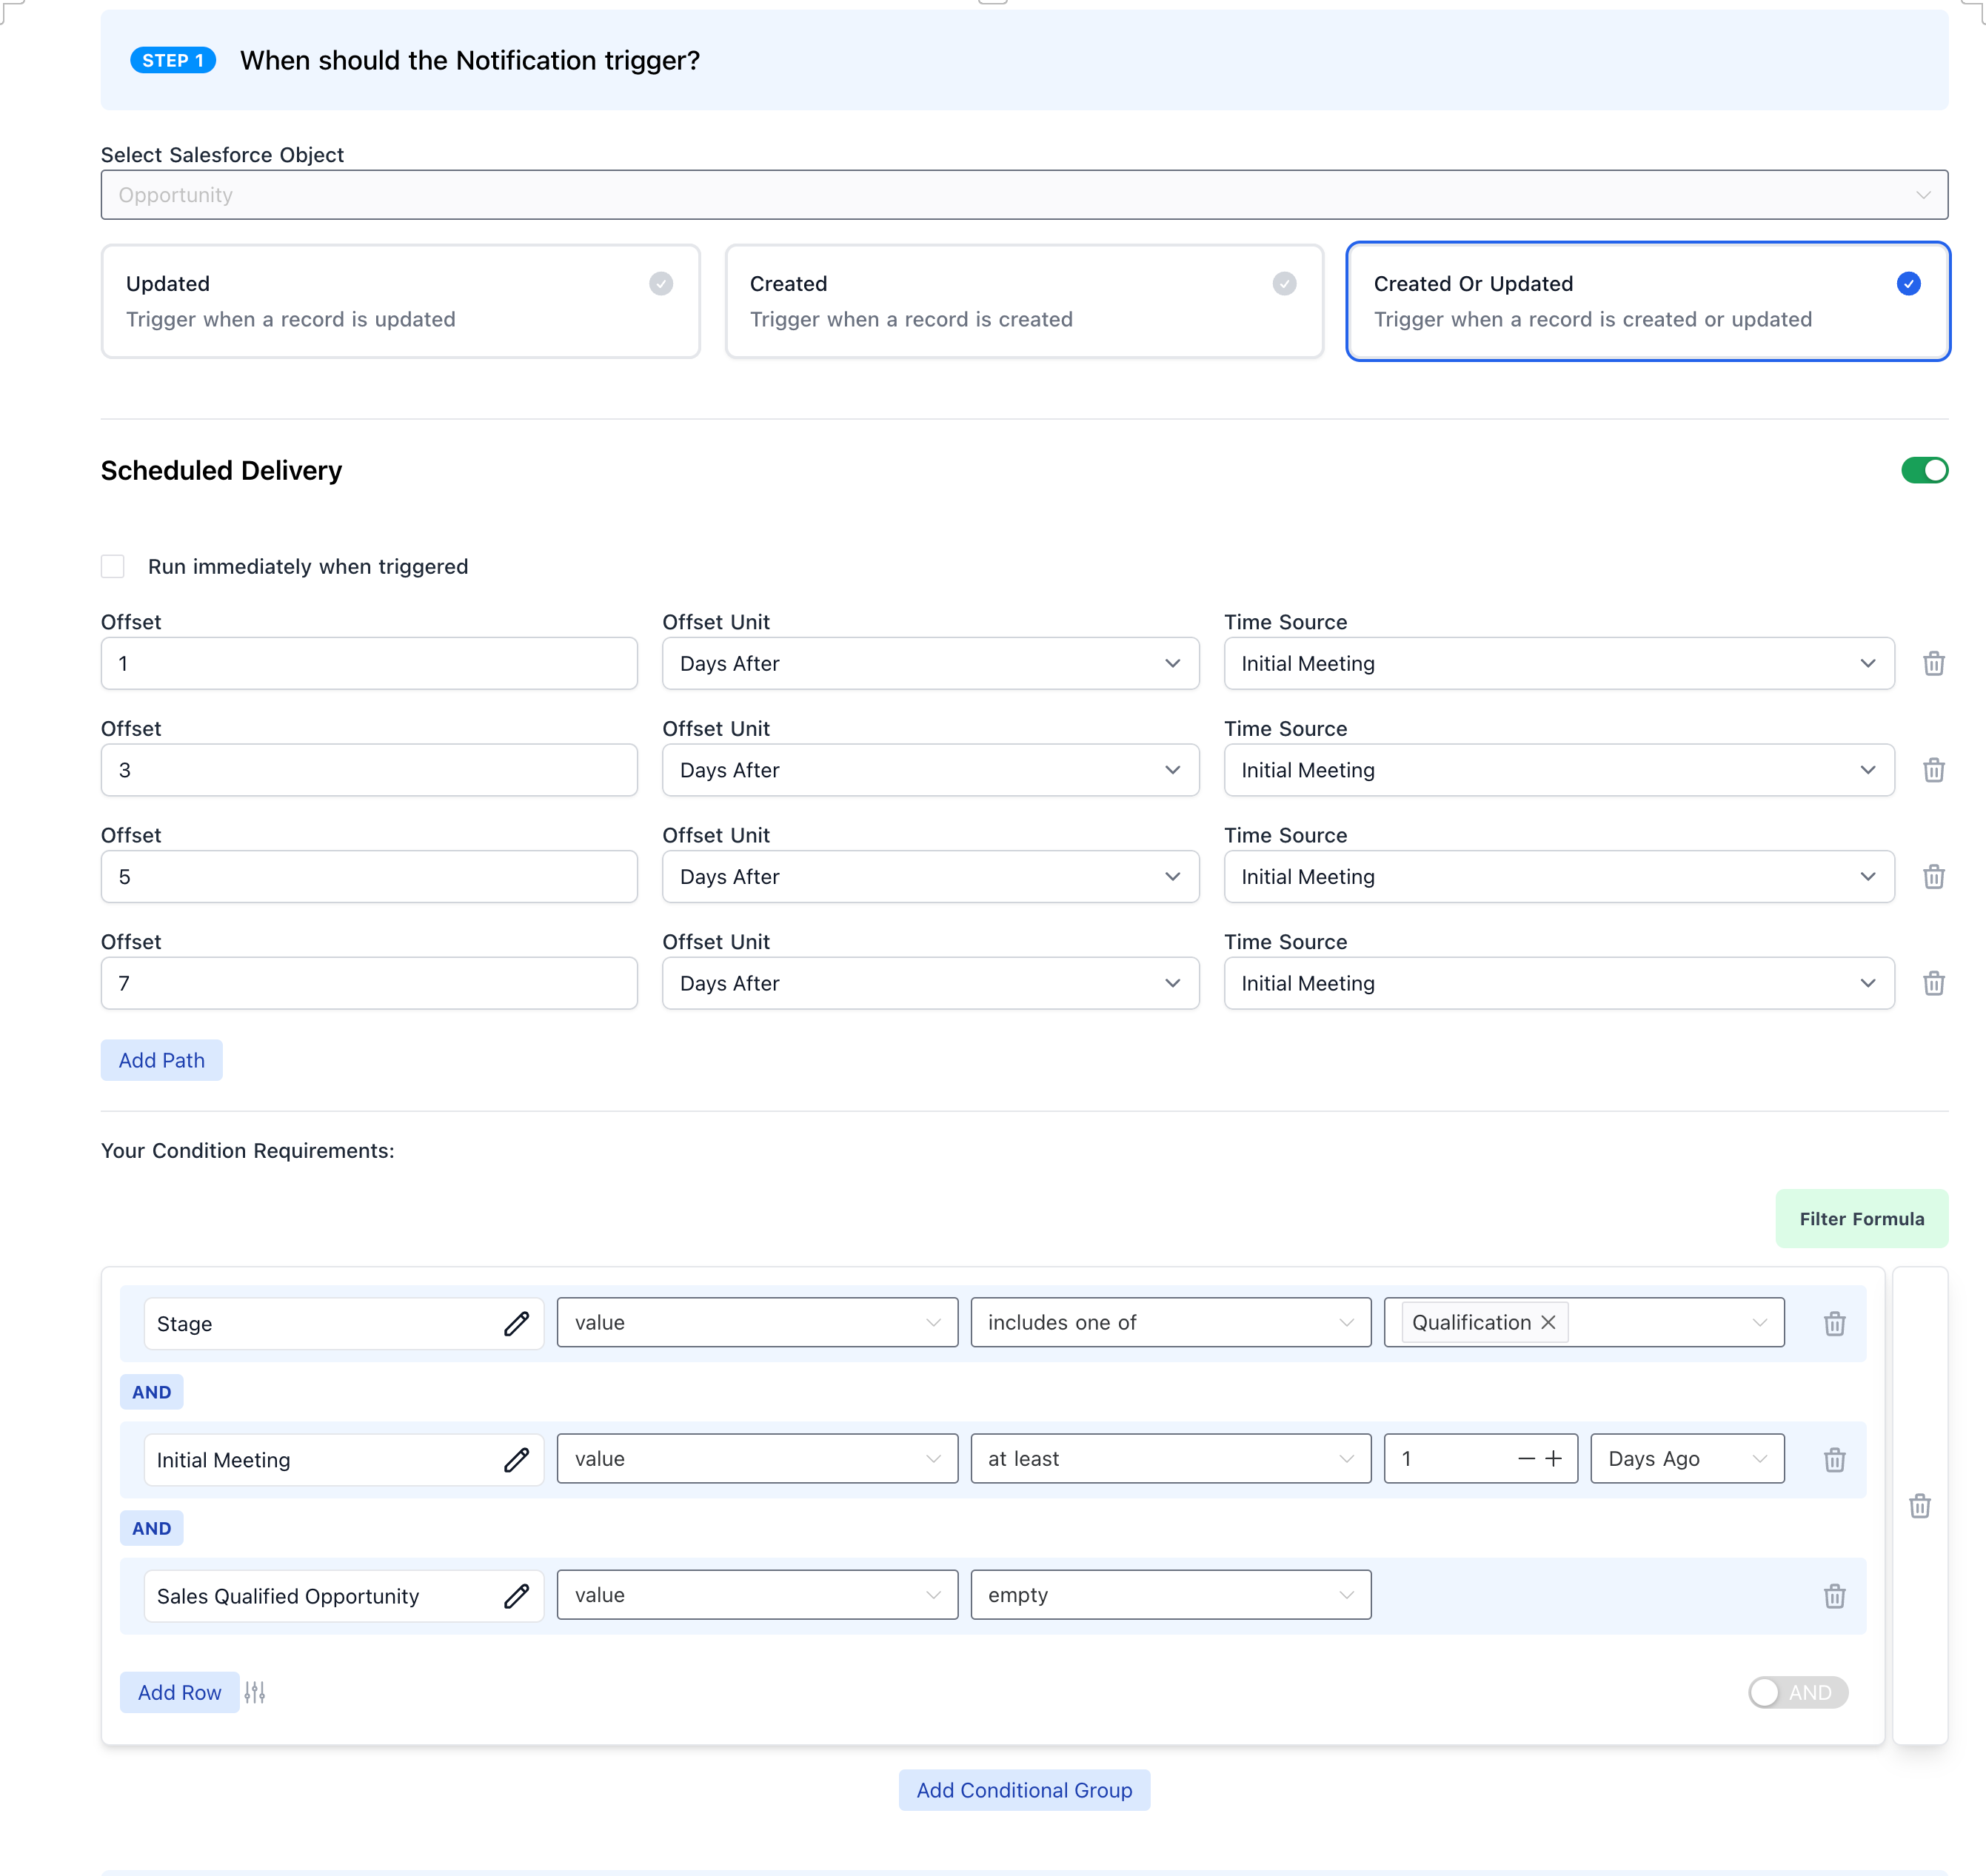1986x1876 pixels.
Task: Open Sales Qualified Opportunity row value type dropdown
Action: pos(757,1595)
